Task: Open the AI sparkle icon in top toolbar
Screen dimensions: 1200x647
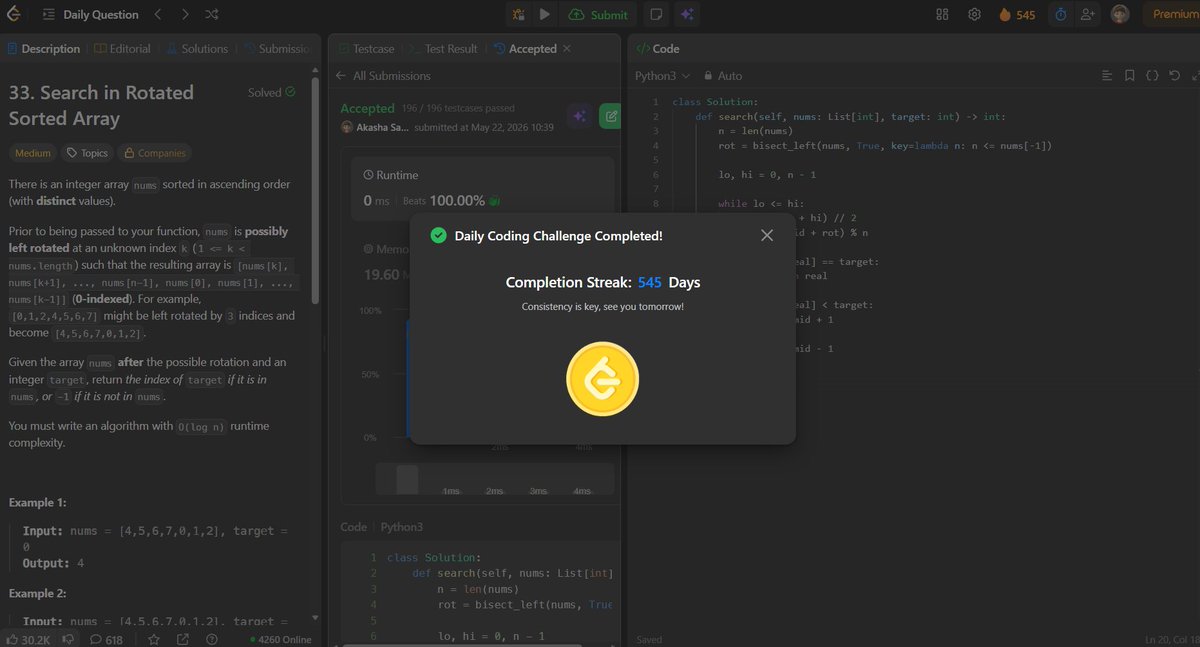Action: pos(686,14)
